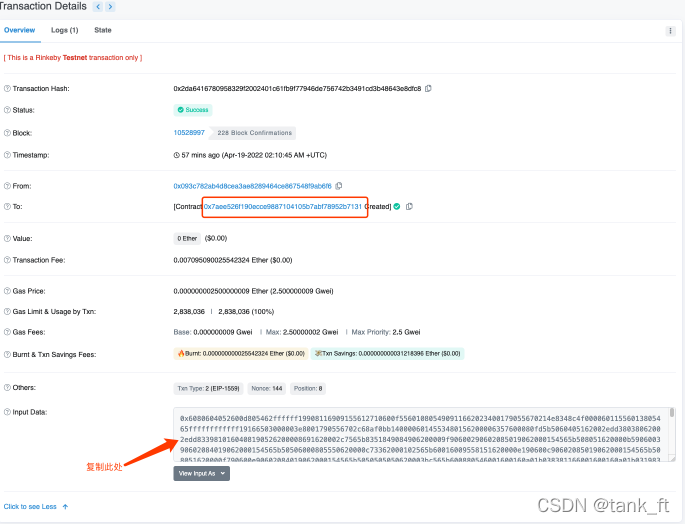Click the Rinkeby Testnet transaction notice
The image size is (685, 524).
pyautogui.click(x=73, y=58)
